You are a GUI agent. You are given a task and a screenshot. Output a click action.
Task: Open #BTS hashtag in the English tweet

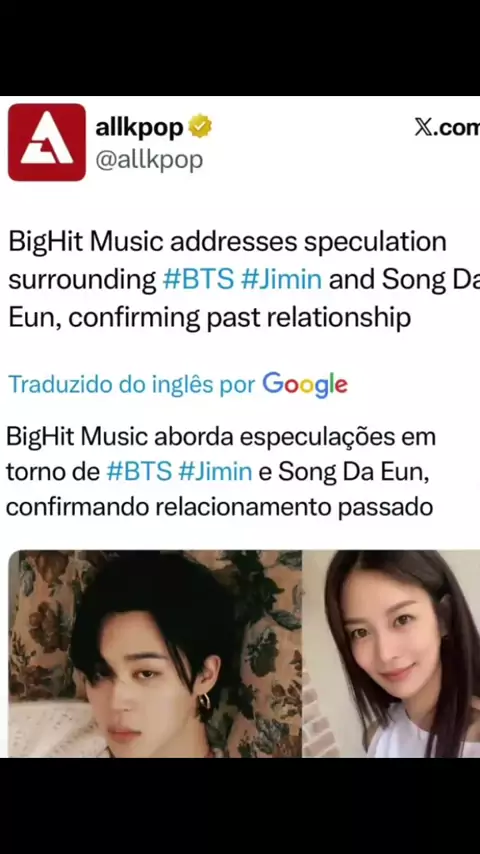pyautogui.click(x=198, y=280)
